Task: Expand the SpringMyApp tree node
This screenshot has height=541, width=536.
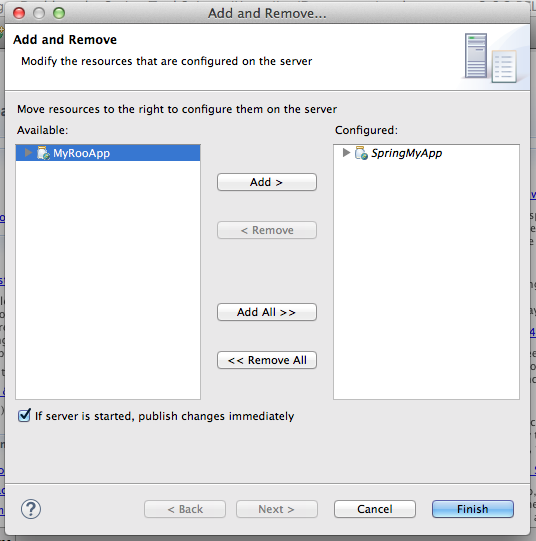Action: pos(346,153)
